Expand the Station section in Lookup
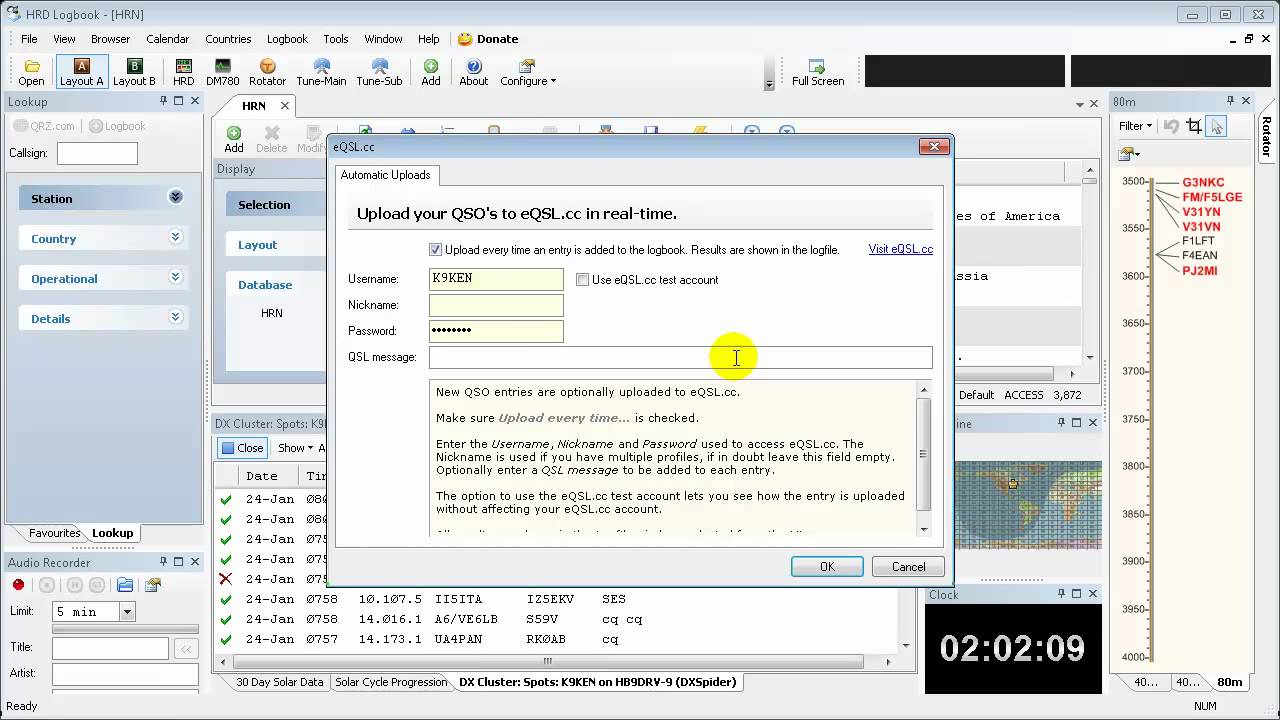Viewport: 1280px width, 720px height. (x=175, y=197)
